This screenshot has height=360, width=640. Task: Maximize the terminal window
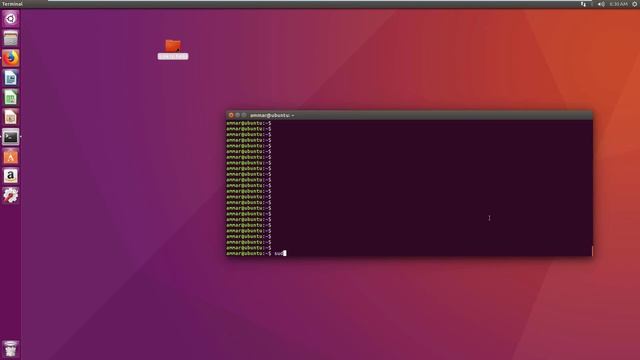(x=244, y=116)
